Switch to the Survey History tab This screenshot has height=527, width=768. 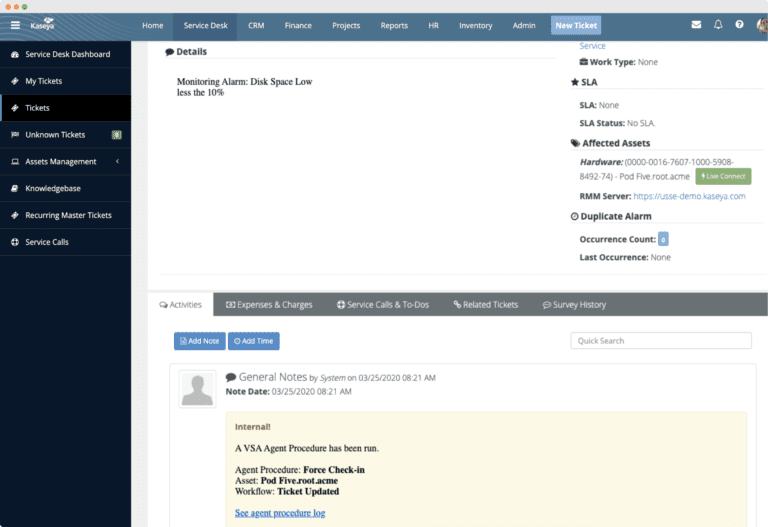coord(574,305)
